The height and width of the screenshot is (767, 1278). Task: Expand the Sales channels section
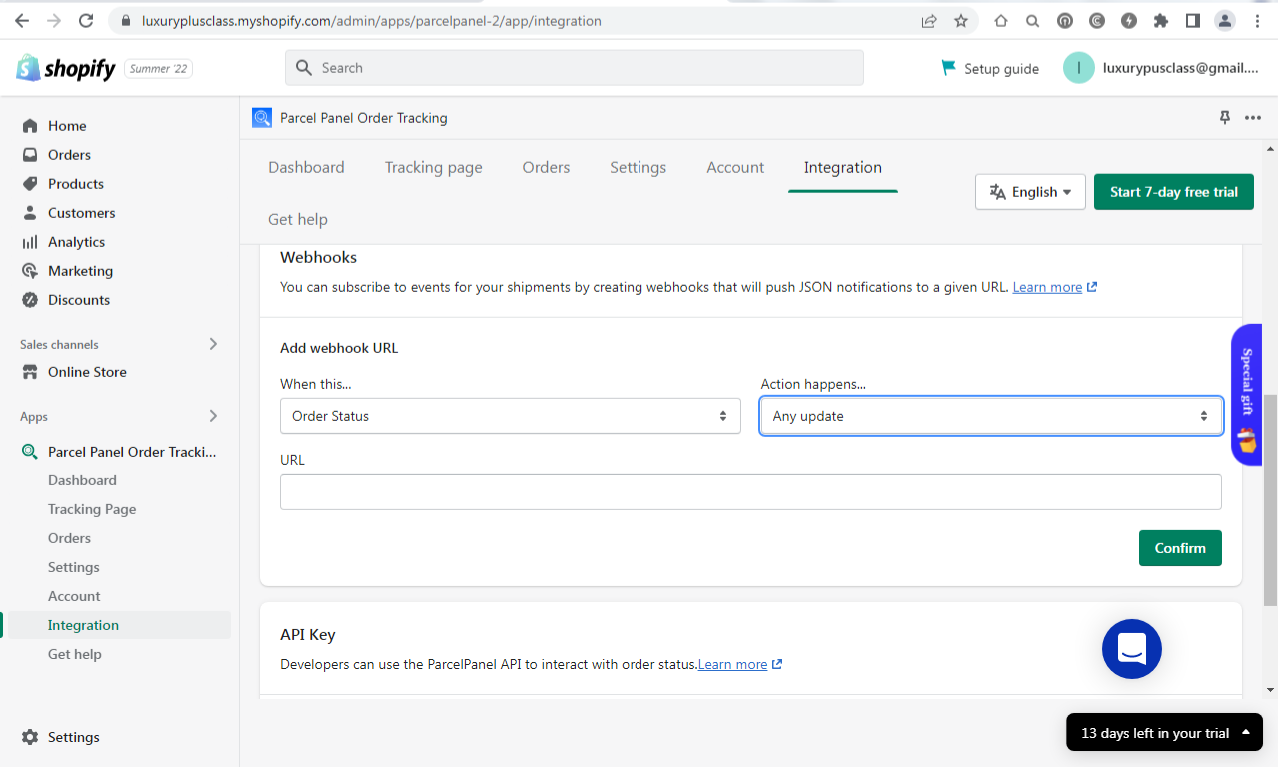click(213, 344)
